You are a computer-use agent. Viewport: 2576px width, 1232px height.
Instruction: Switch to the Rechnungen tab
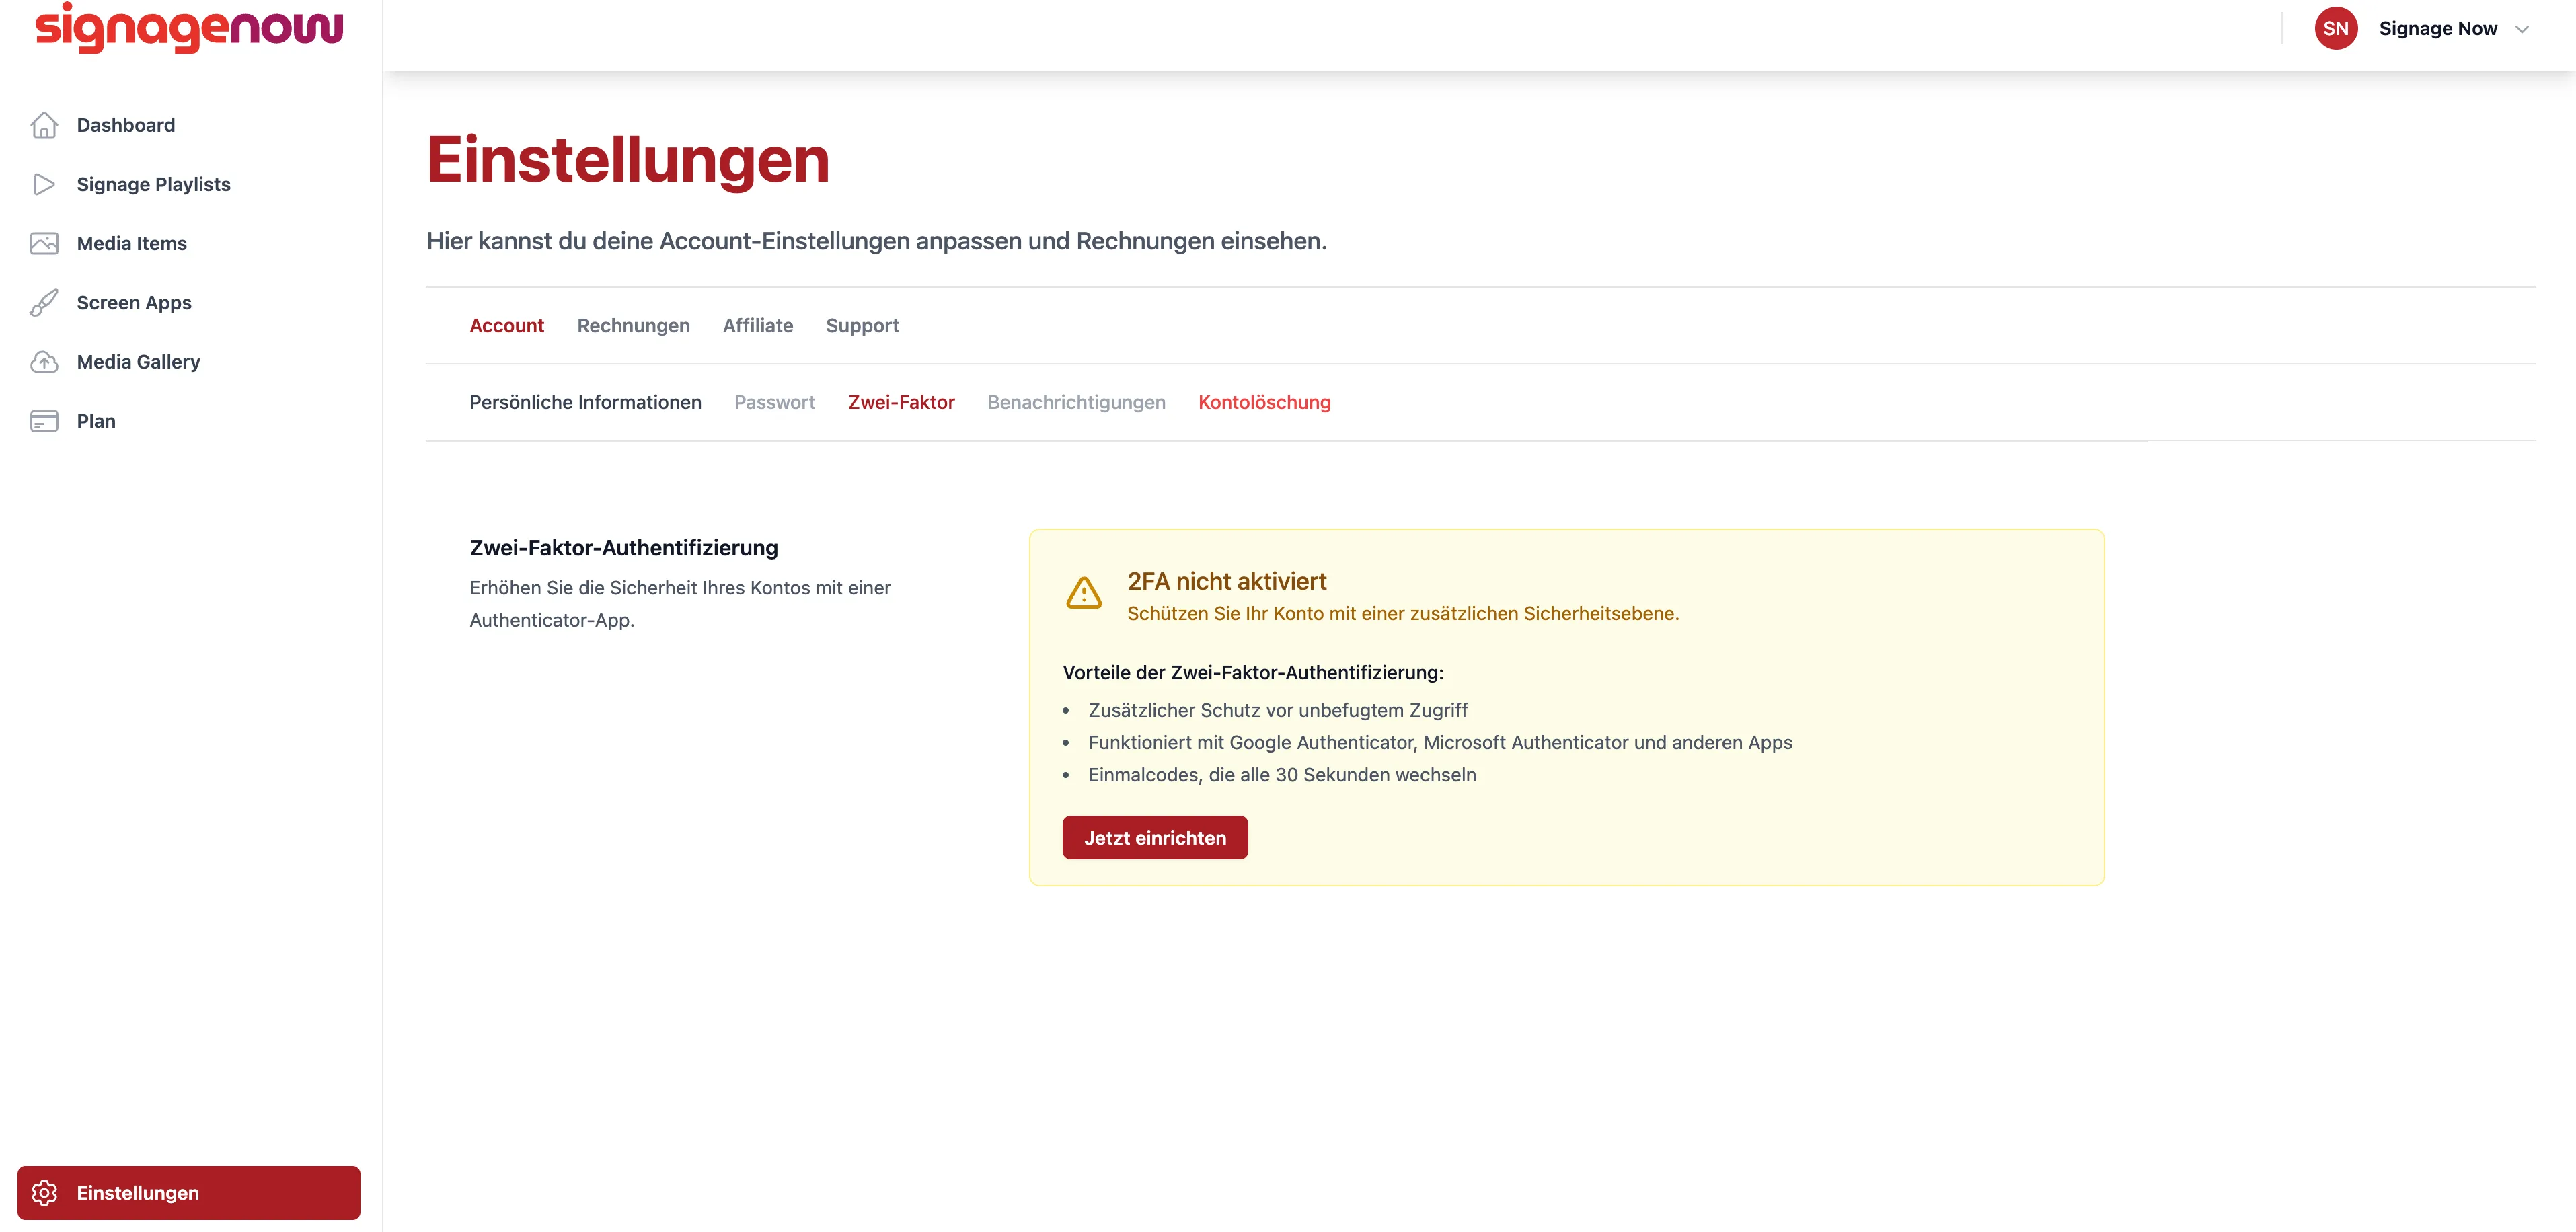(633, 325)
